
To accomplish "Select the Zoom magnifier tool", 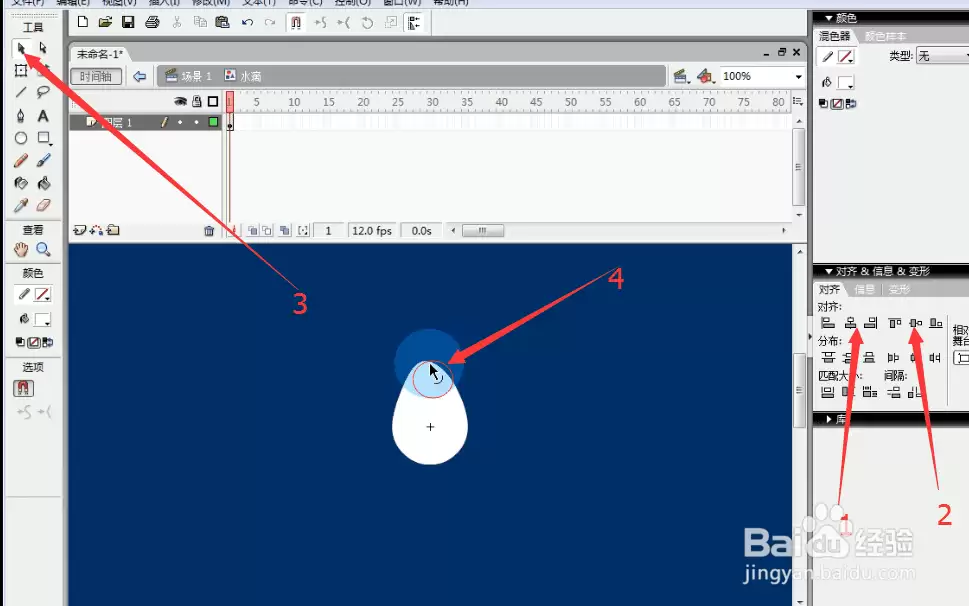I will coord(43,250).
